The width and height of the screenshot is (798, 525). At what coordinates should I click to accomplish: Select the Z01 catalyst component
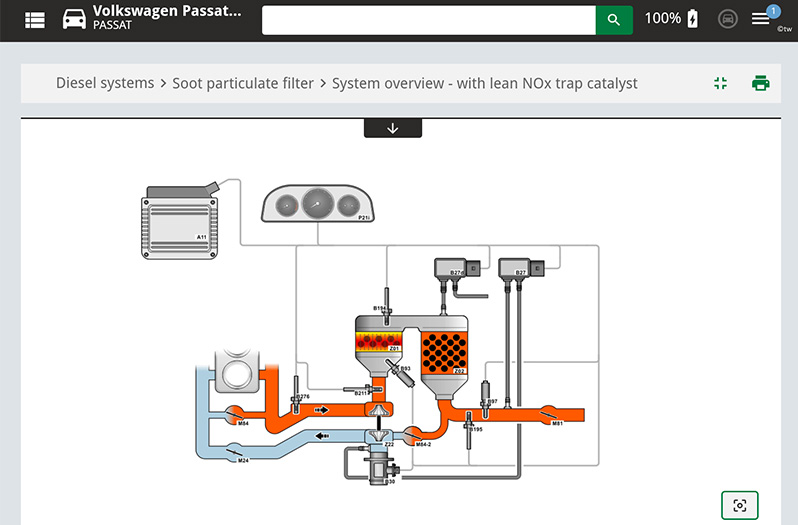tap(380, 340)
